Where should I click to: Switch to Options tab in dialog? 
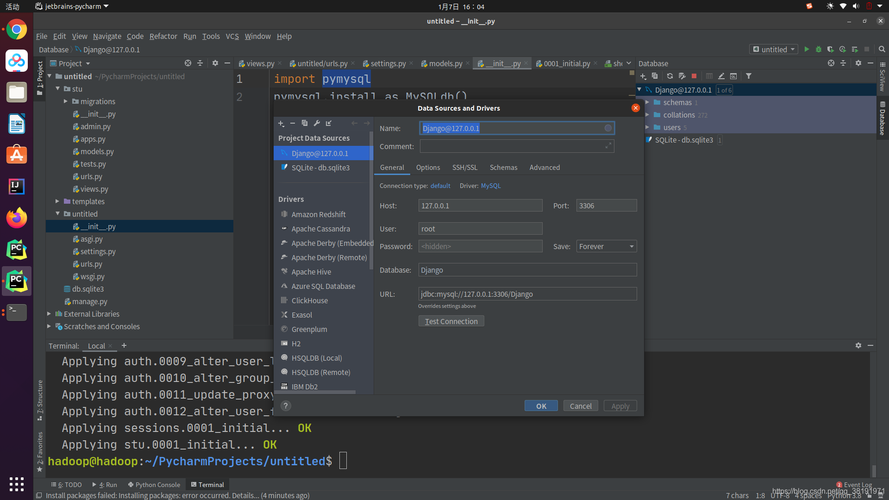[x=427, y=167]
